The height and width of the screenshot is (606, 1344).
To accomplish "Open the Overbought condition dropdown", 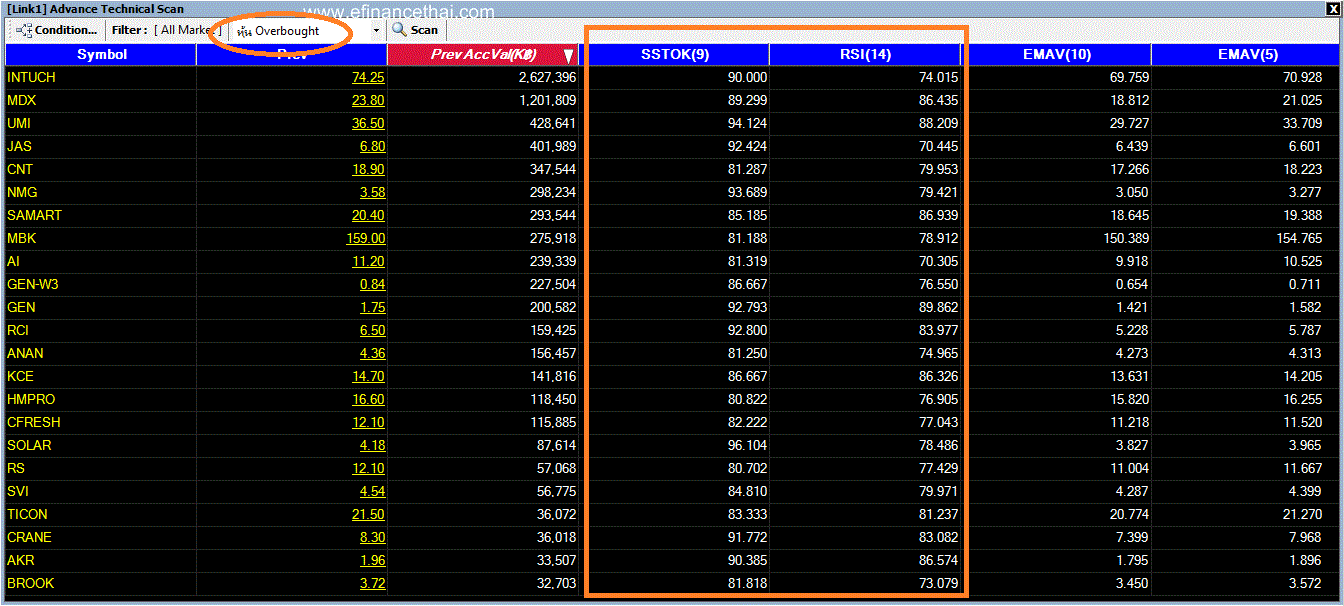I will (x=309, y=30).
